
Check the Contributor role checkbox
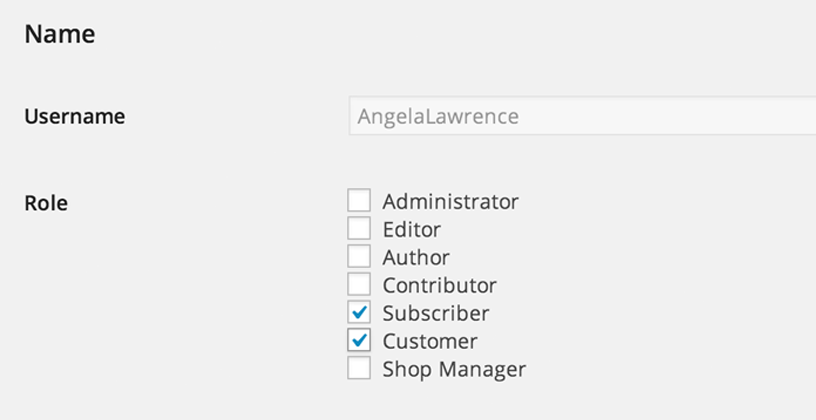tap(359, 284)
